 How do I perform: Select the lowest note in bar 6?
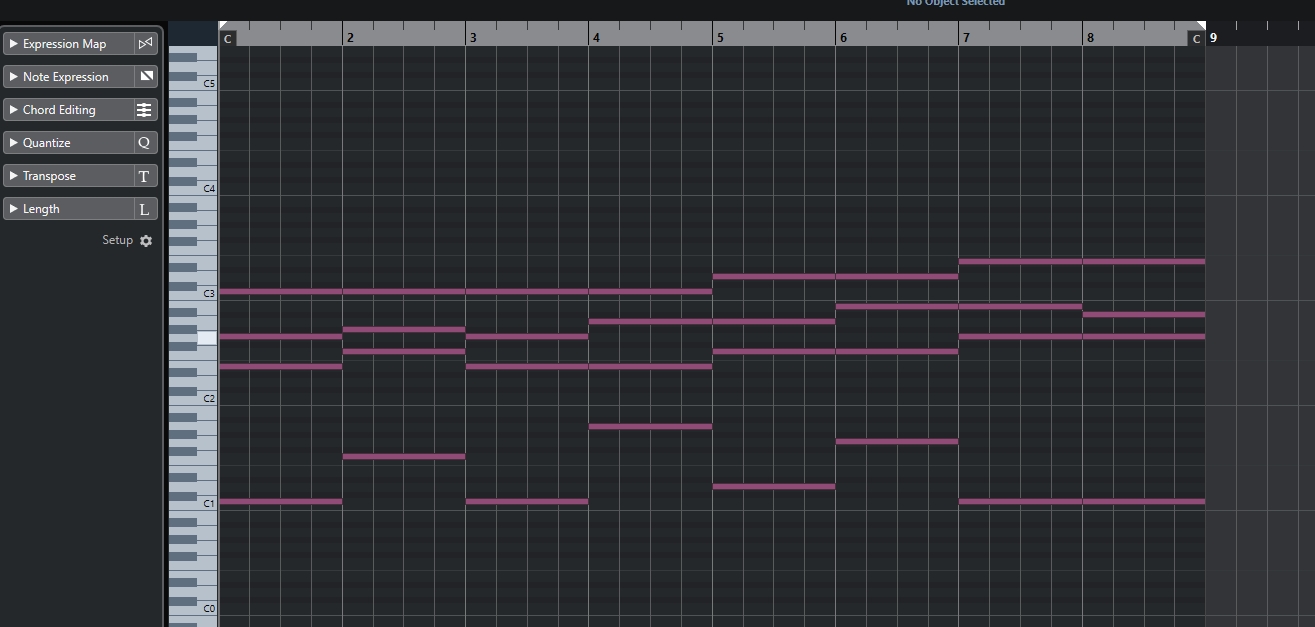tap(897, 441)
